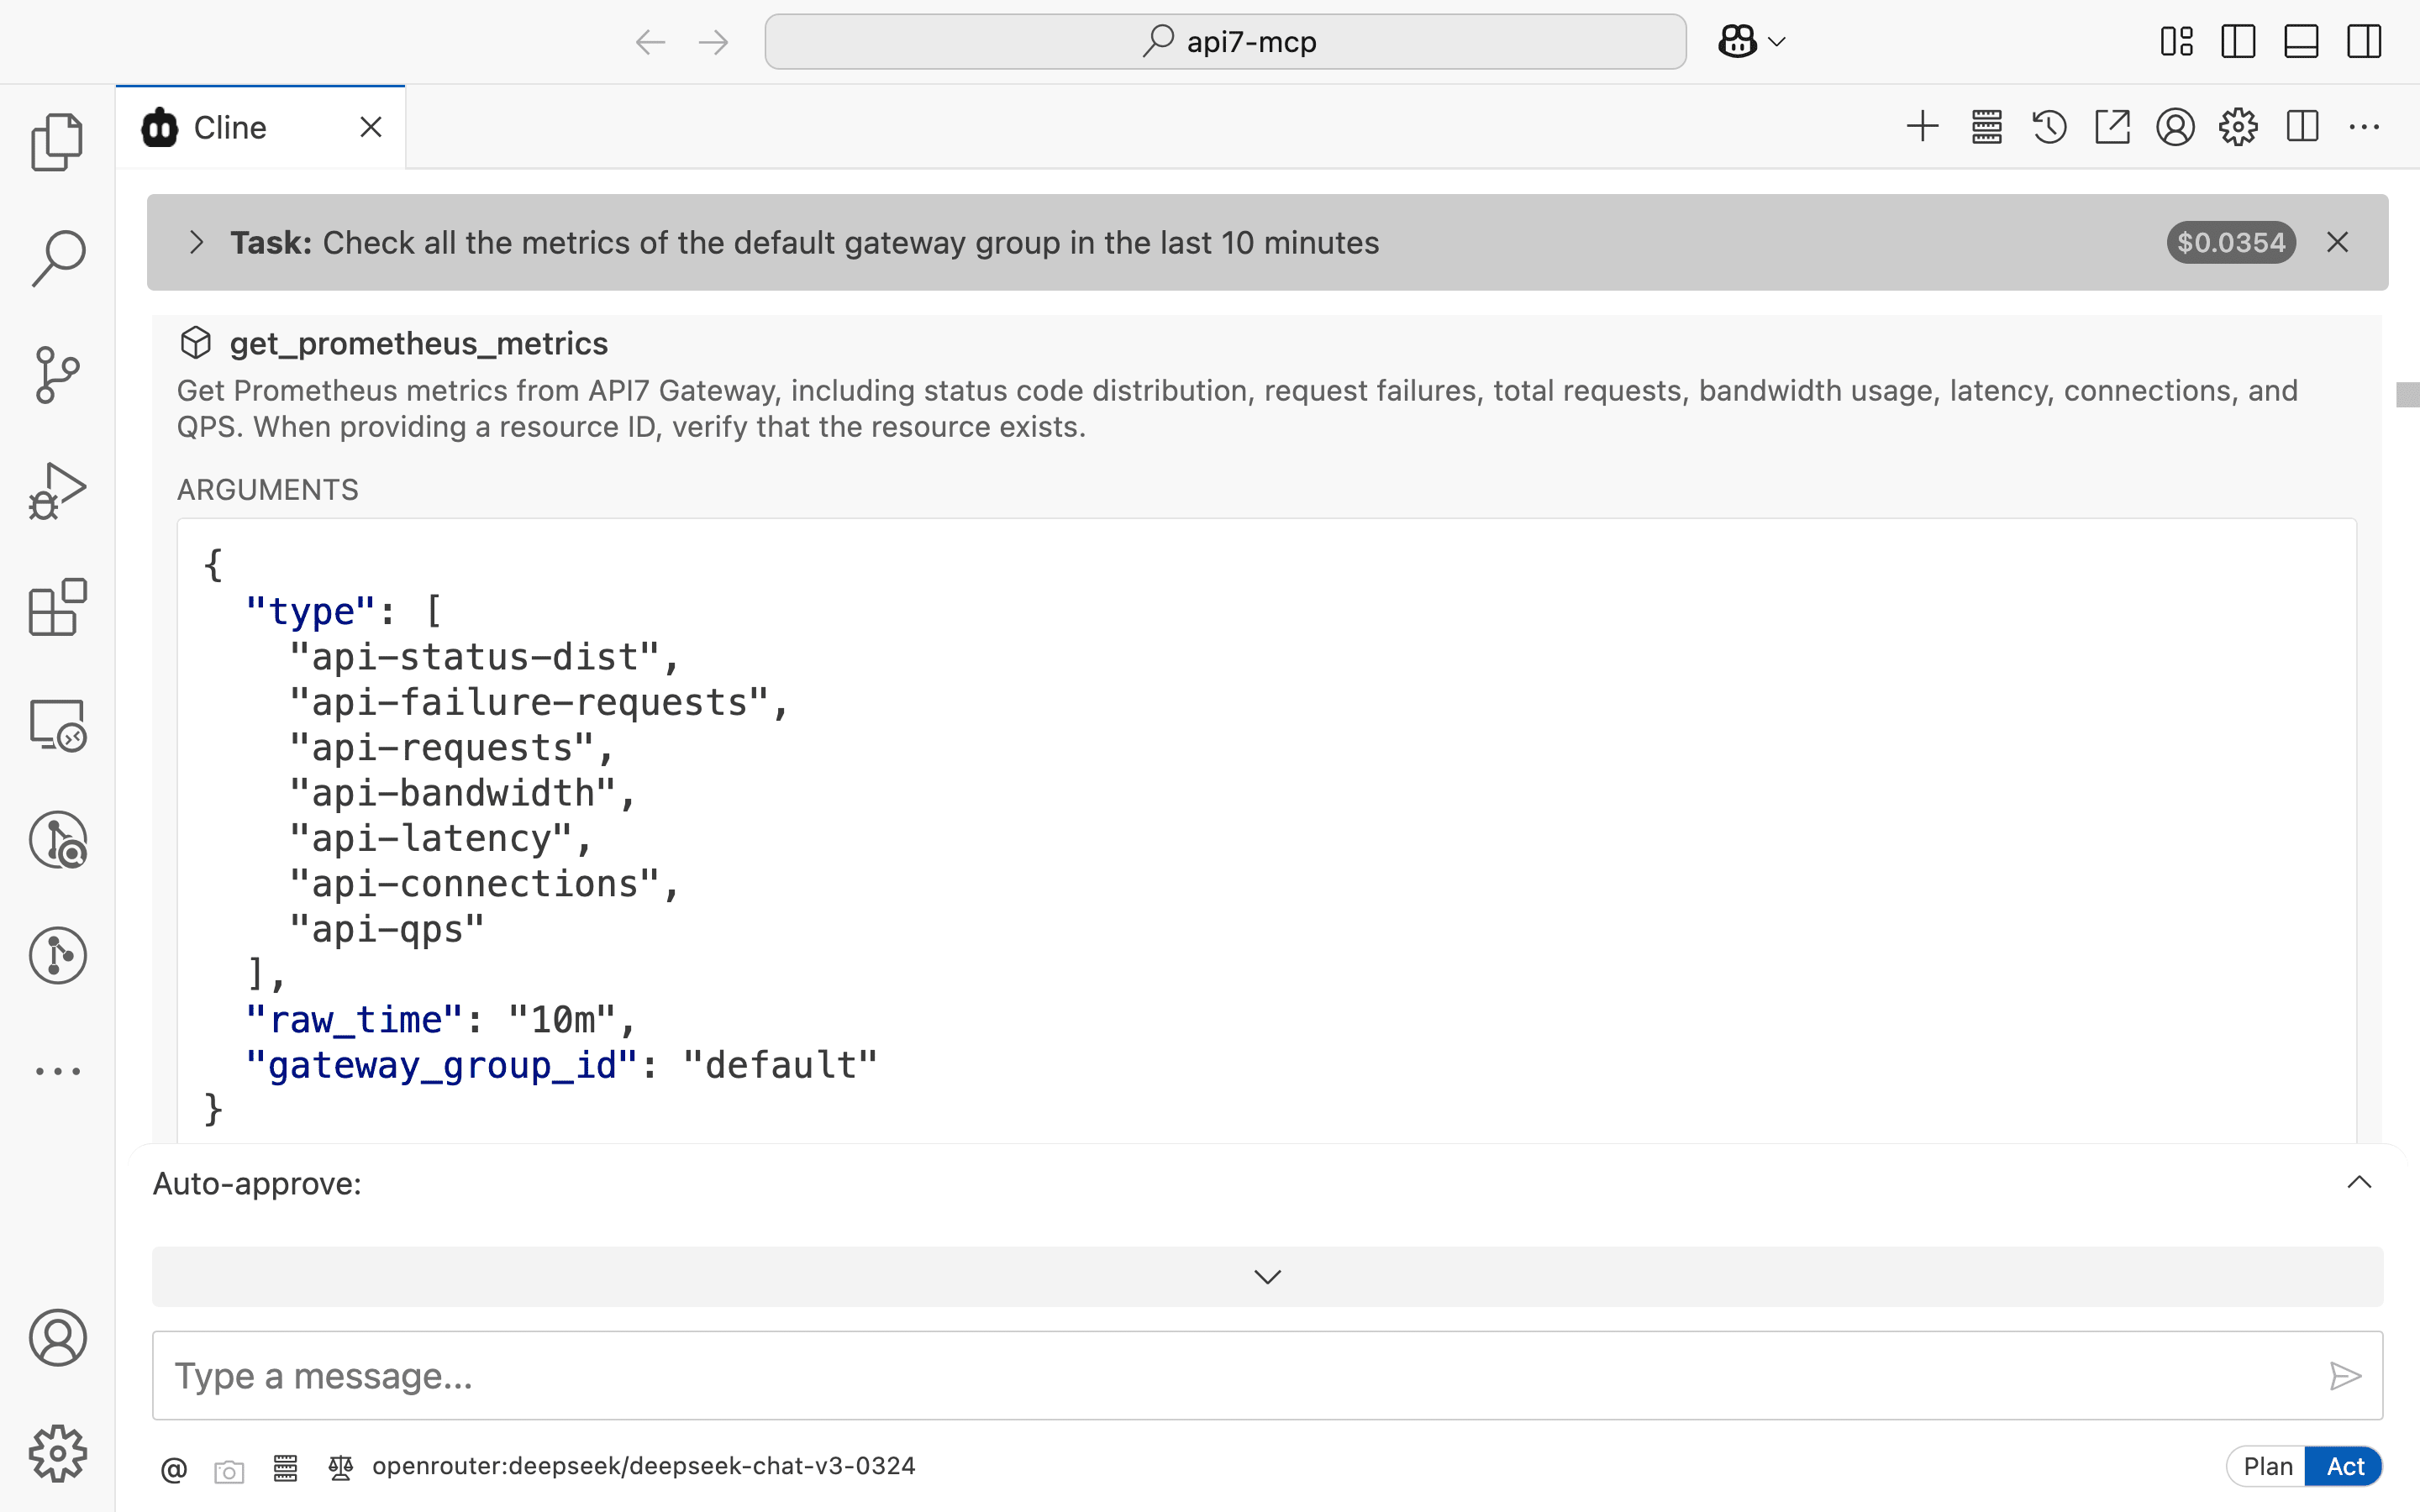
Task: Manage MCP servers from bottom bar icon
Action: click(x=285, y=1467)
